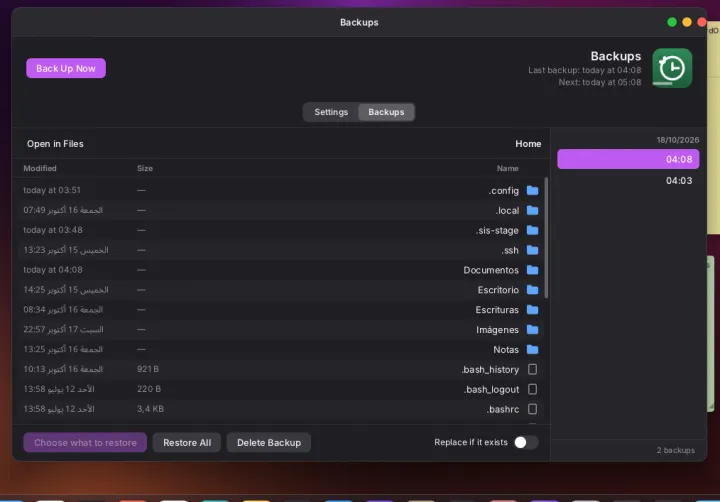Select the .config folder icon

coord(532,190)
